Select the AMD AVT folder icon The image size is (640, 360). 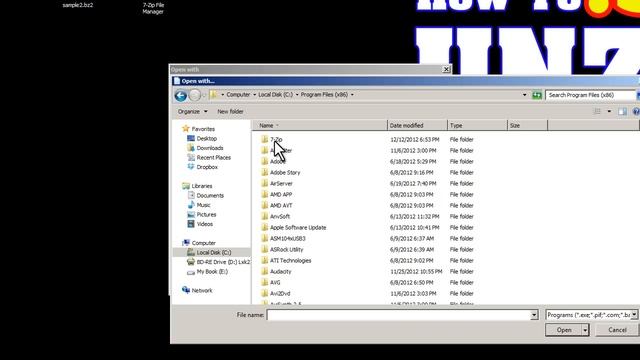click(x=264, y=206)
